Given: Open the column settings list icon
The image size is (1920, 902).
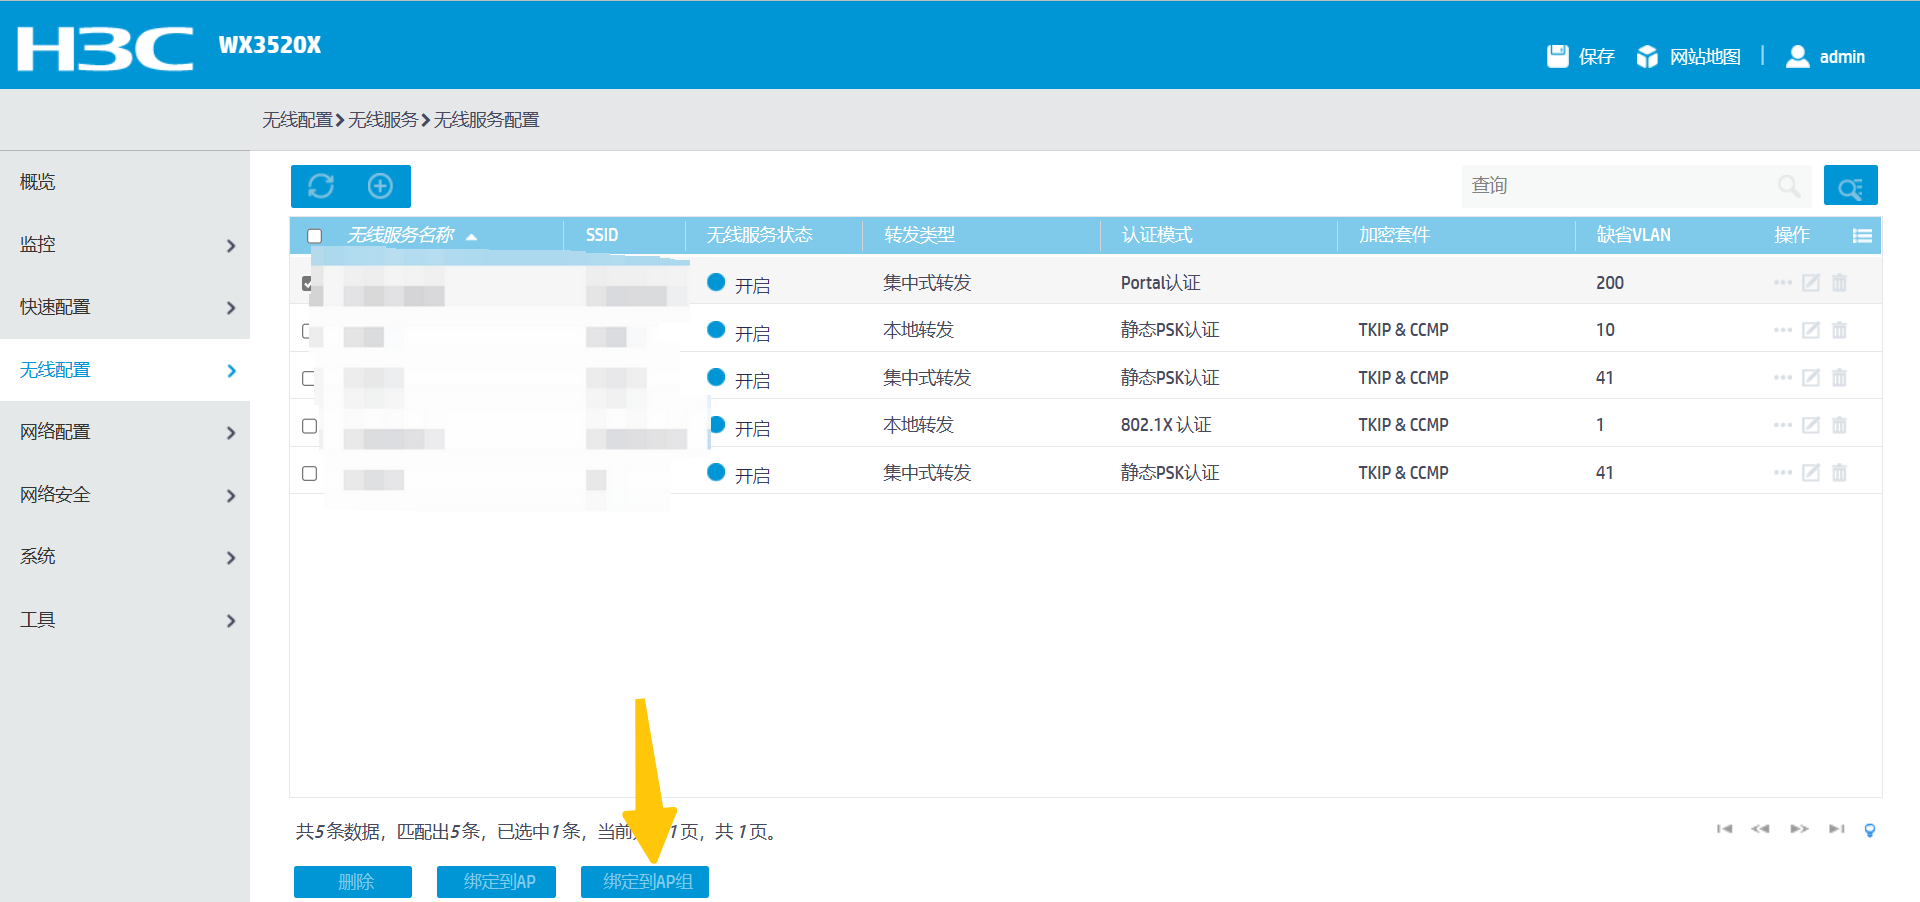Looking at the screenshot, I should 1861,236.
